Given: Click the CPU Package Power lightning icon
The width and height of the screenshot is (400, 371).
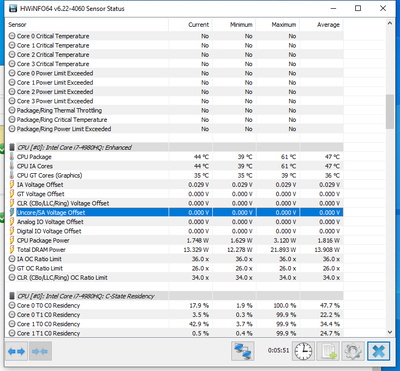Looking at the screenshot, I should pos(12,240).
